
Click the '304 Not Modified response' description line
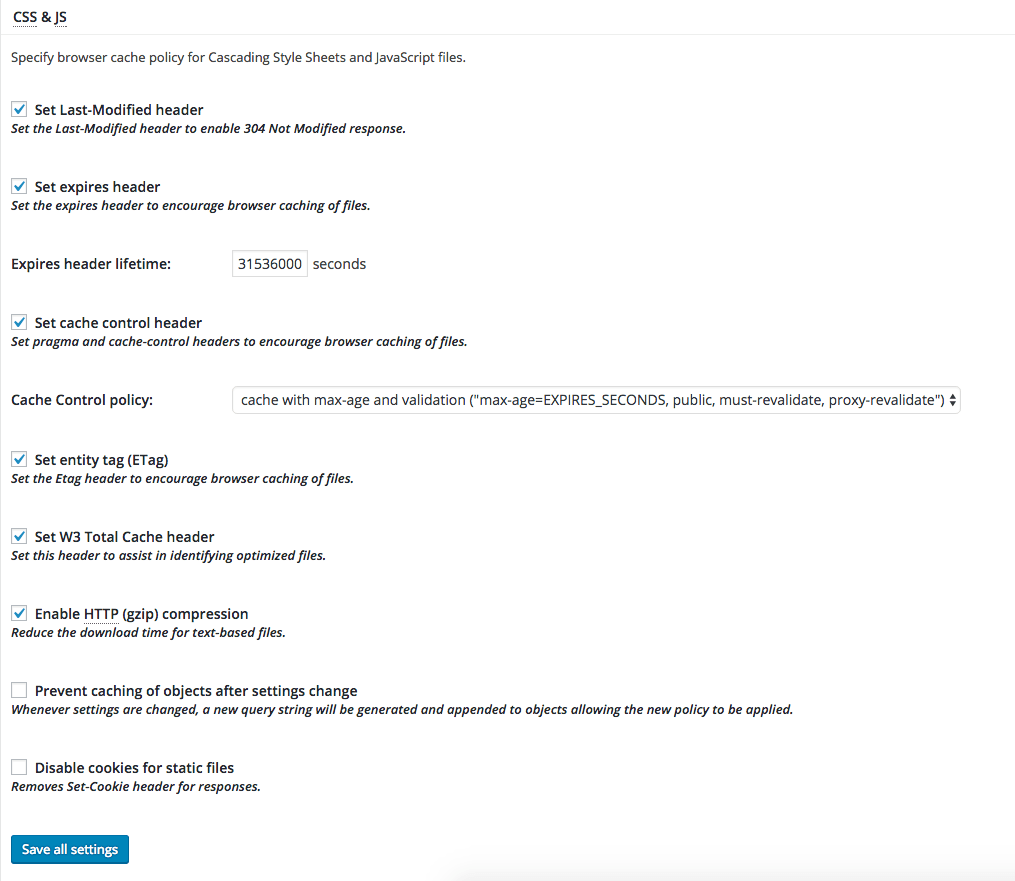pyautogui.click(x=208, y=129)
